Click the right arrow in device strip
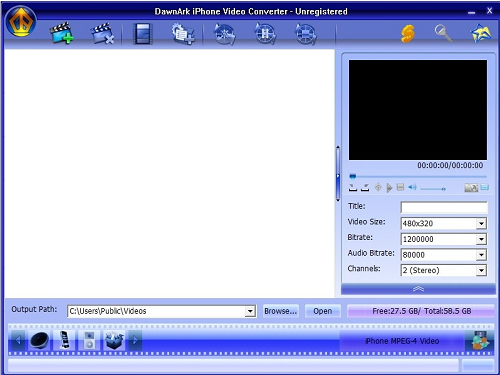This screenshot has height=375, width=500. [x=135, y=340]
